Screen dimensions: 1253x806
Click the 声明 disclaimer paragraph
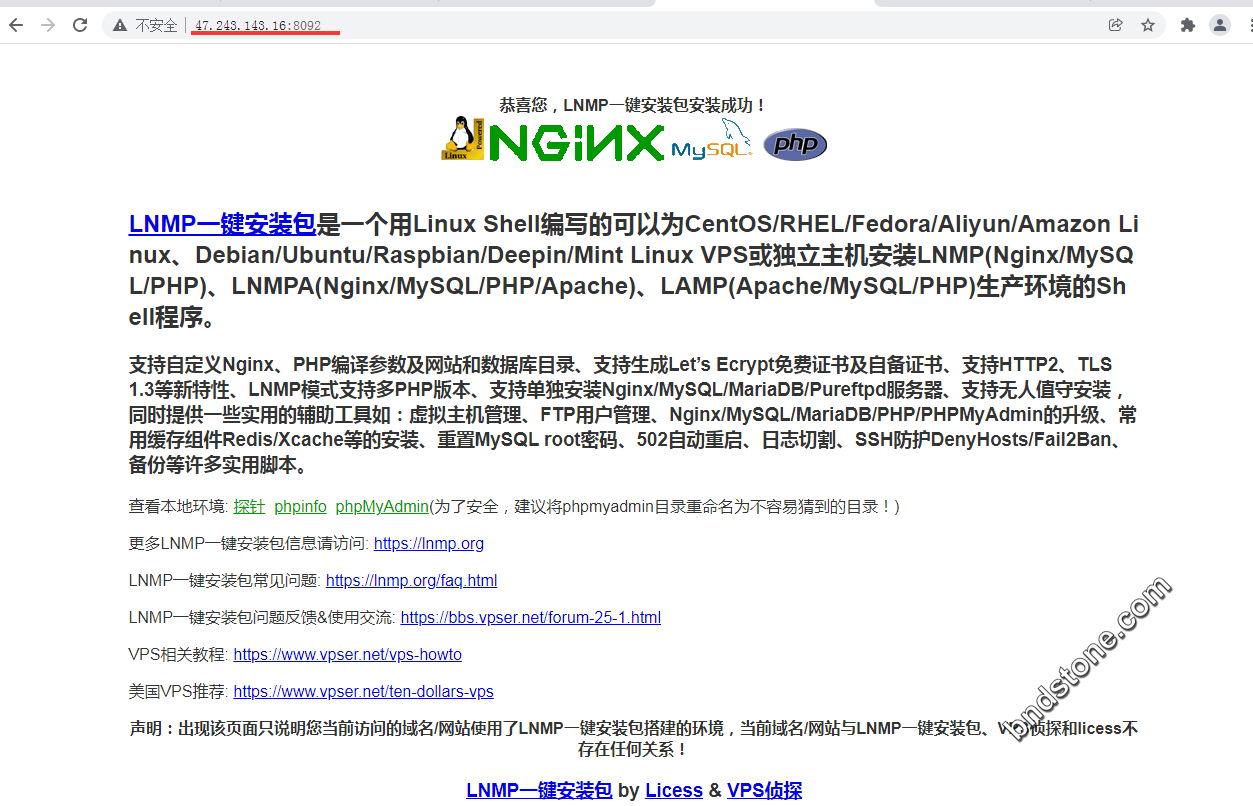634,739
